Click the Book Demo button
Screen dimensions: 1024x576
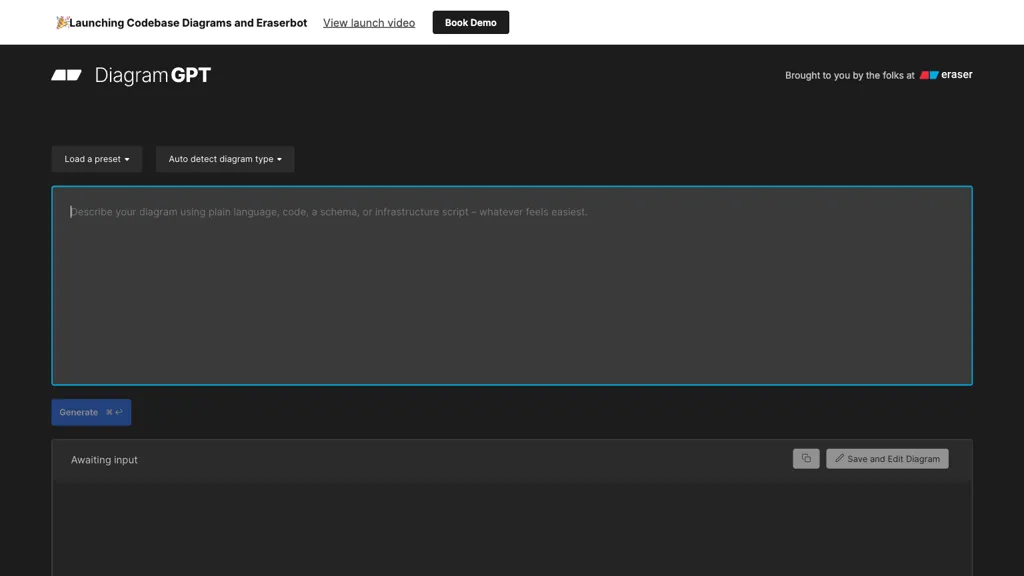pos(470,22)
